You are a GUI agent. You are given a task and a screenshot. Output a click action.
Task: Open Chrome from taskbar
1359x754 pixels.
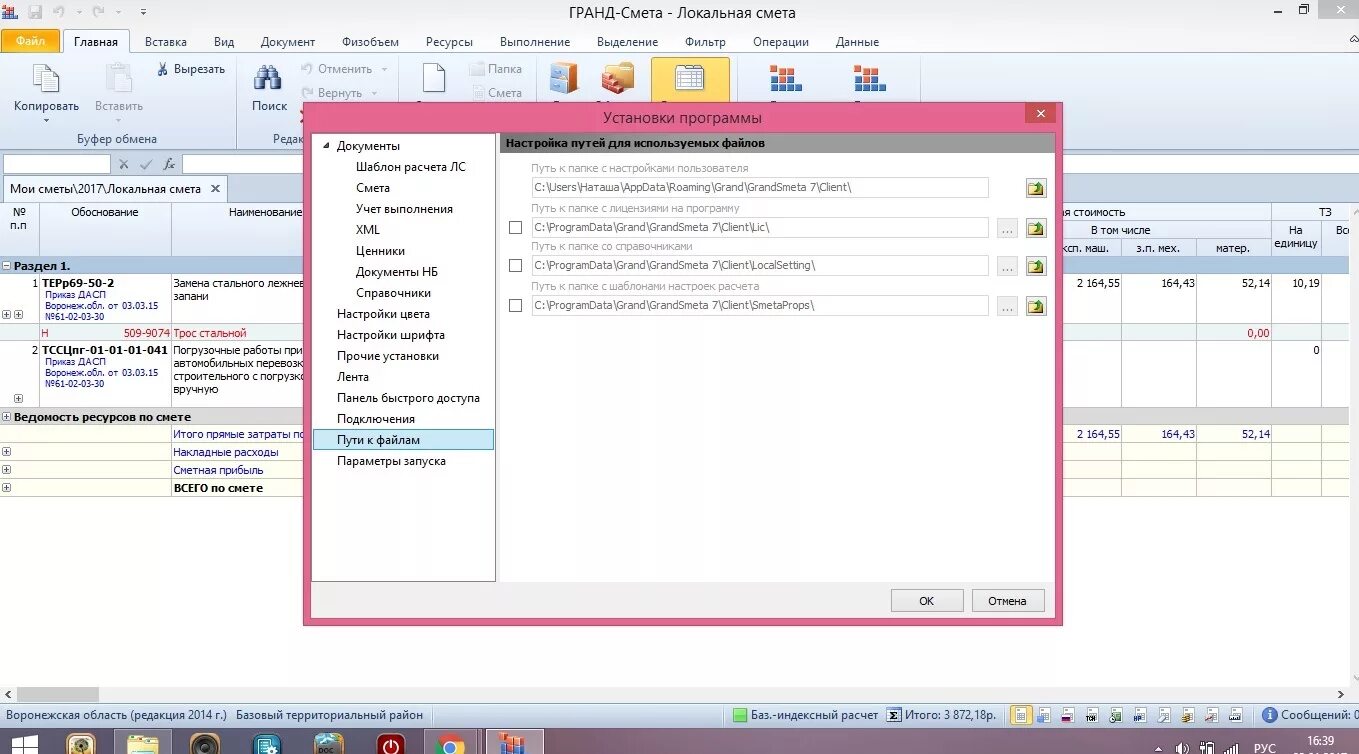click(450, 744)
